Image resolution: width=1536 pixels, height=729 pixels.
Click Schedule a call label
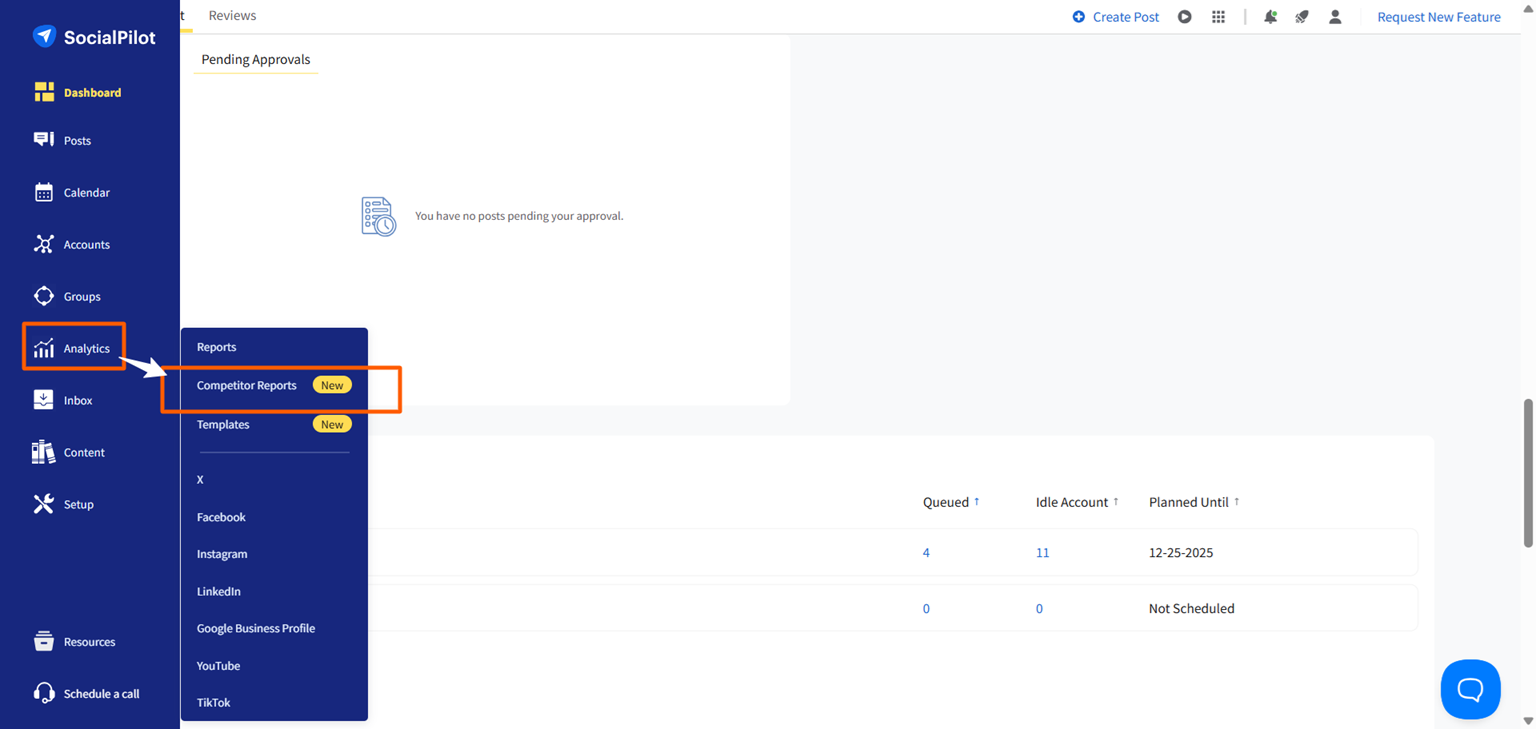pyautogui.click(x=101, y=693)
